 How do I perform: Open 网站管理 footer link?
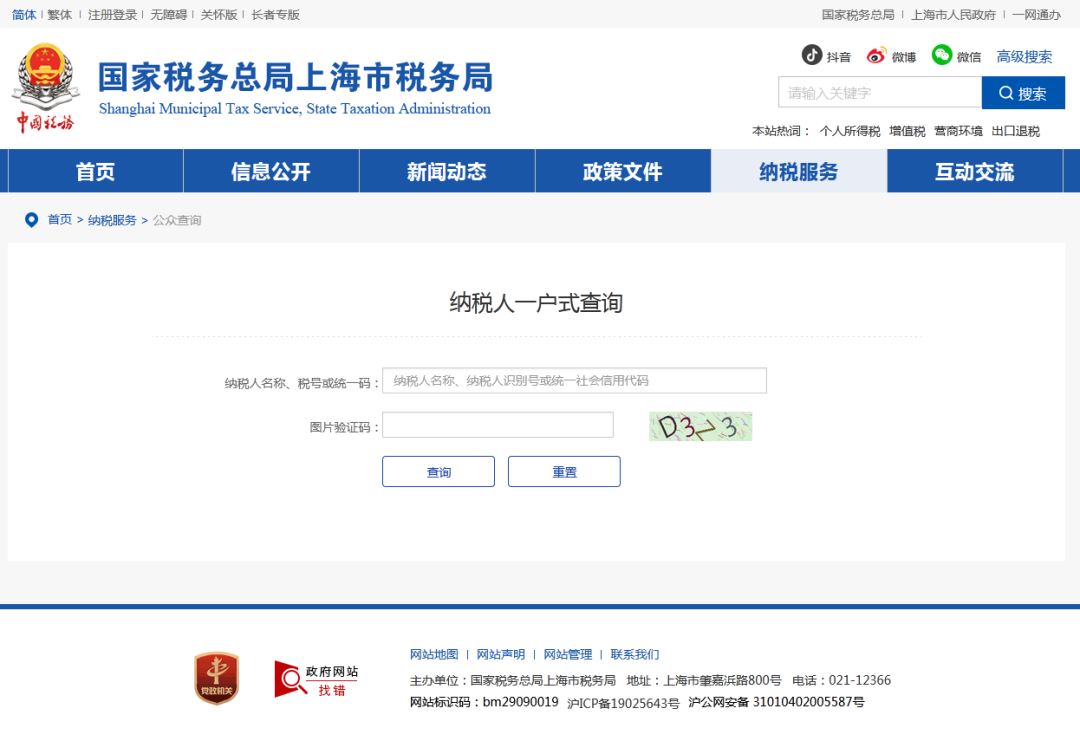point(568,654)
